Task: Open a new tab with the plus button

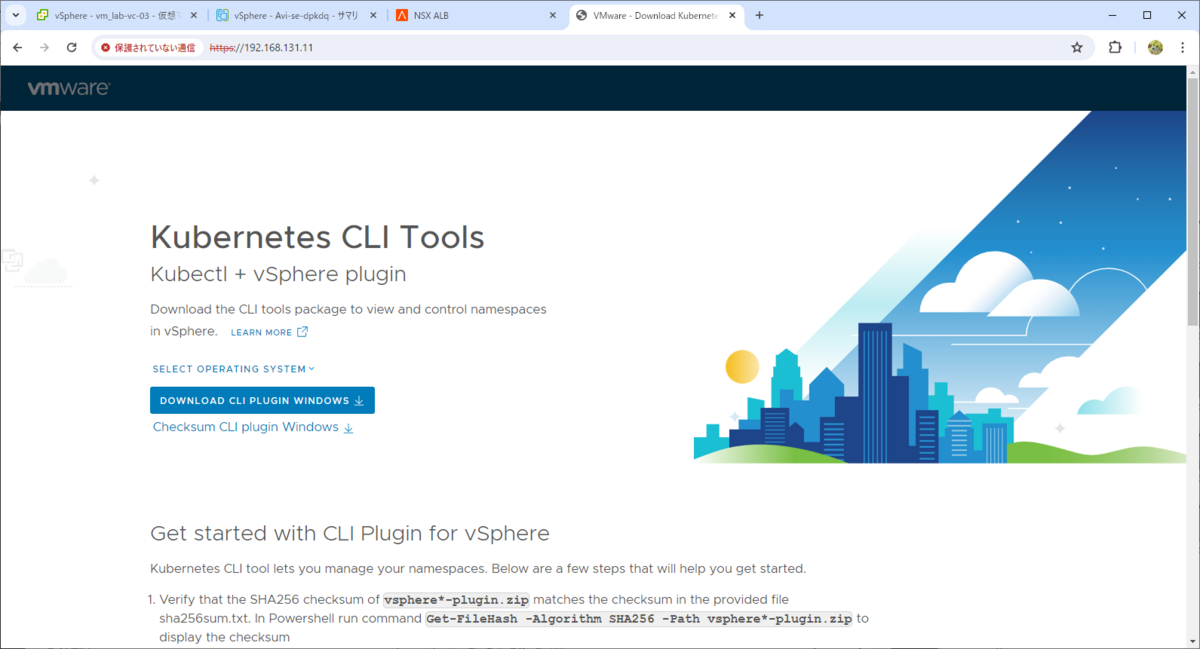Action: coord(759,15)
